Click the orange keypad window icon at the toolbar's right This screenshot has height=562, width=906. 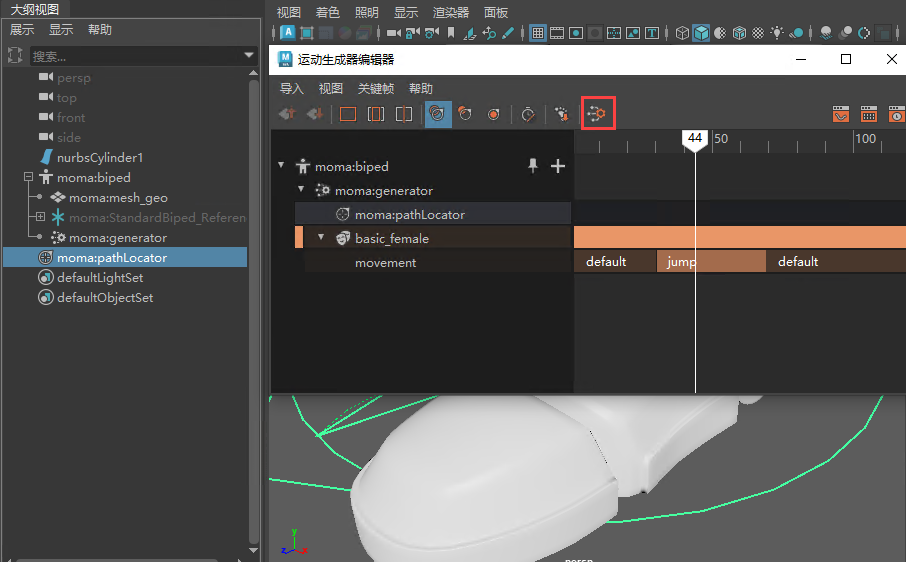point(868,114)
